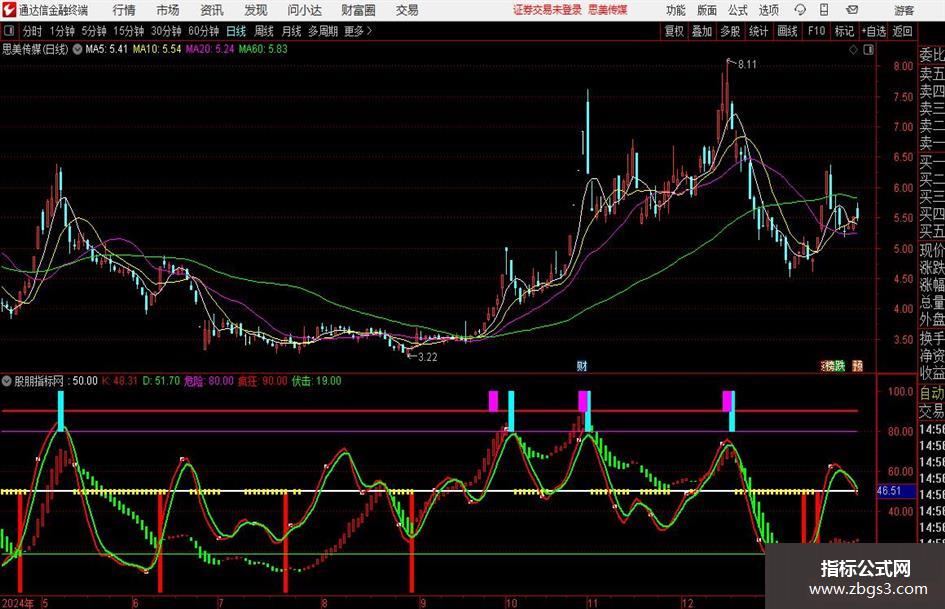
Task: Add stock with +自选 button
Action: coord(873,31)
